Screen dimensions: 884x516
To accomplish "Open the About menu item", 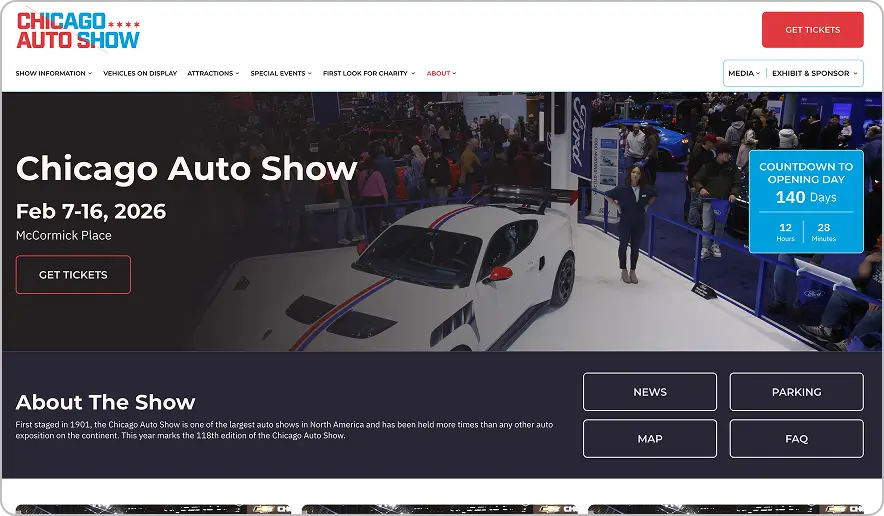I will click(440, 73).
